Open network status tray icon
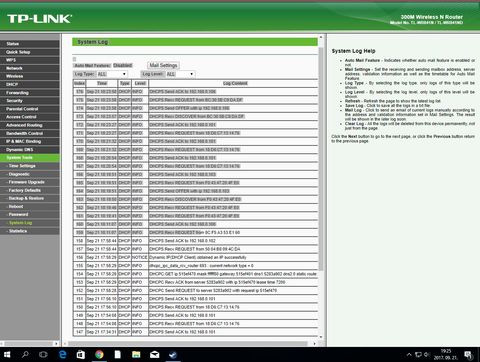The image size is (480, 362). click(x=418, y=354)
